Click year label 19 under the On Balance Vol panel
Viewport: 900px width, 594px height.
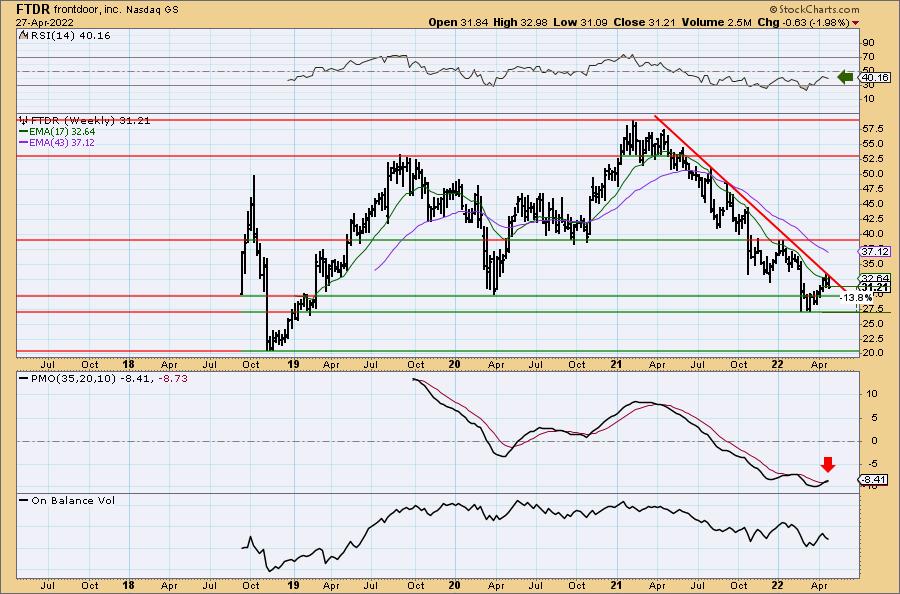click(293, 585)
